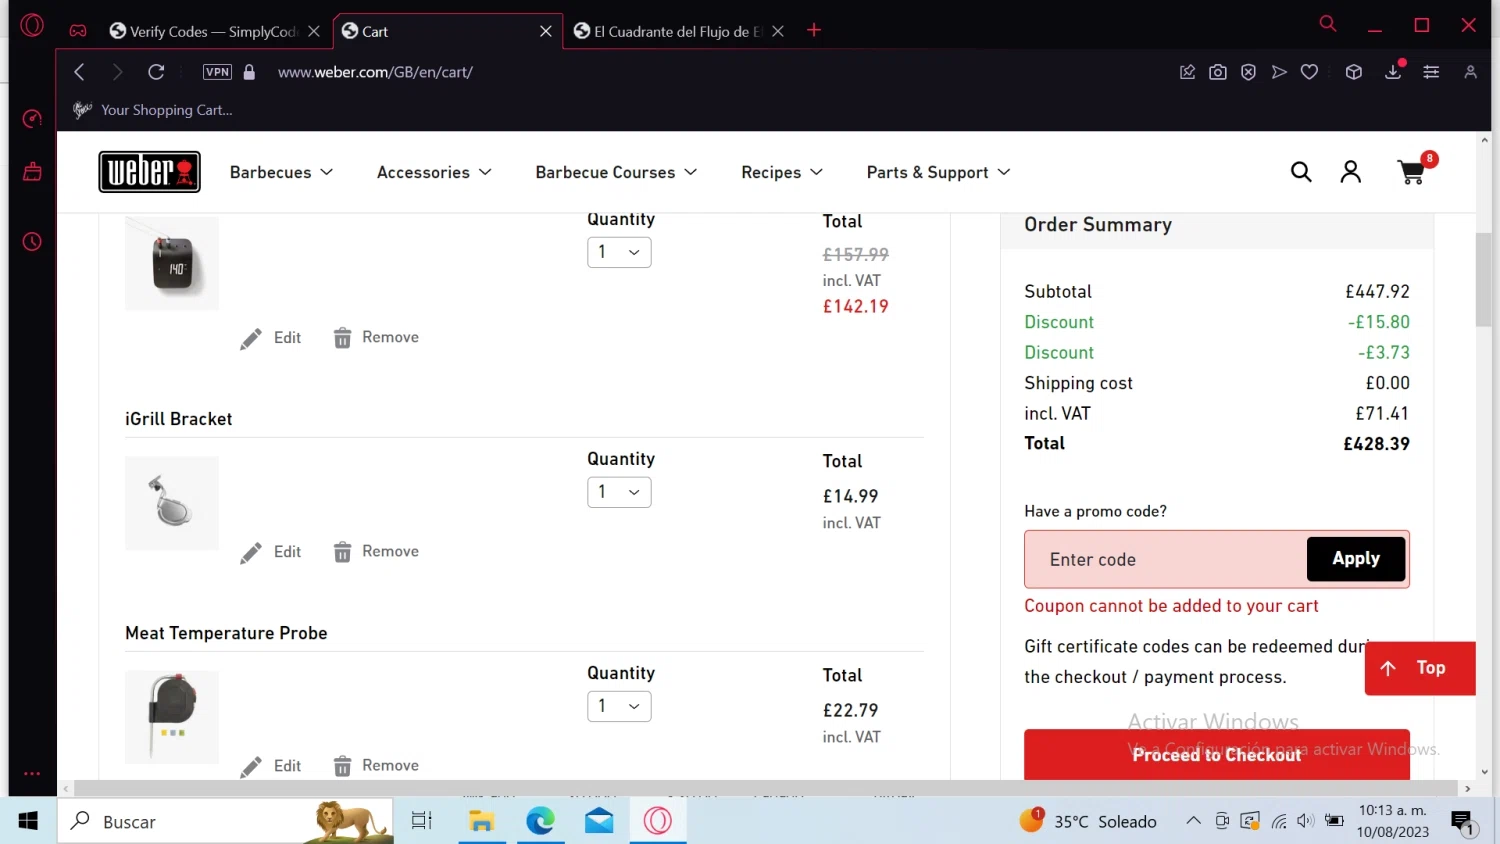Open the player arrow icon
1500x844 pixels.
1279,72
